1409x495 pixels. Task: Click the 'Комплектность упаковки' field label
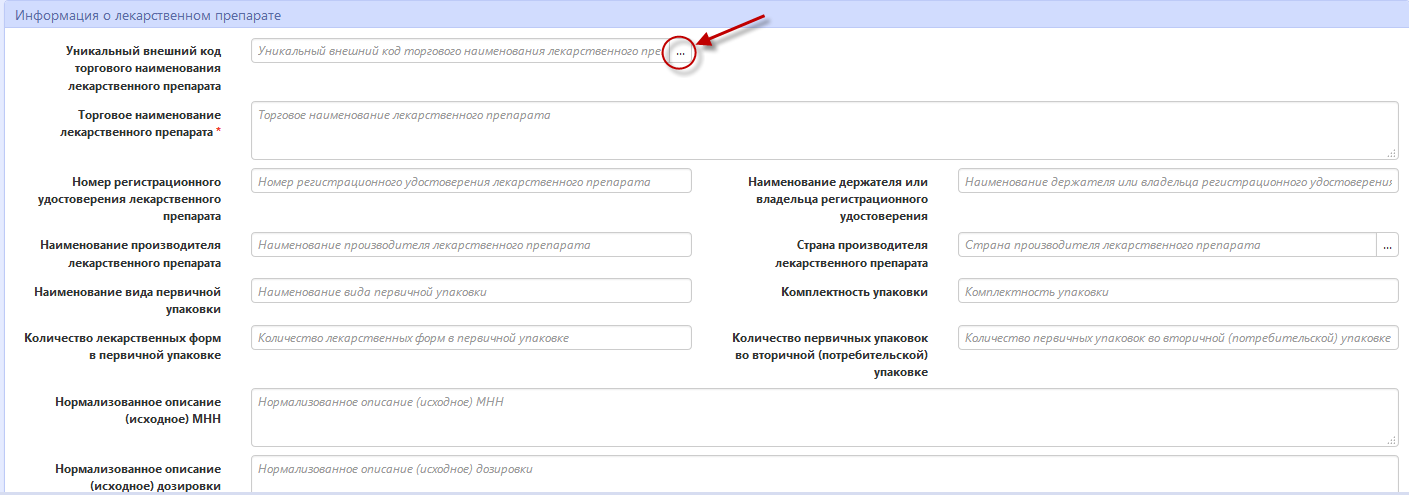tap(854, 292)
